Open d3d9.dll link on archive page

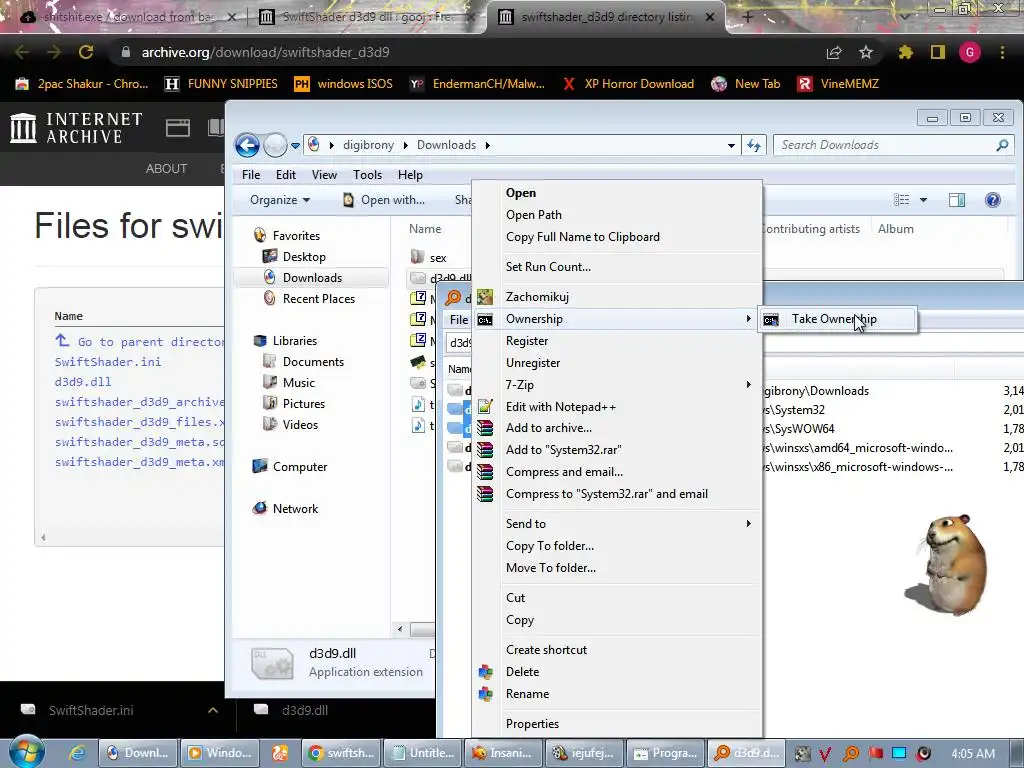click(83, 382)
